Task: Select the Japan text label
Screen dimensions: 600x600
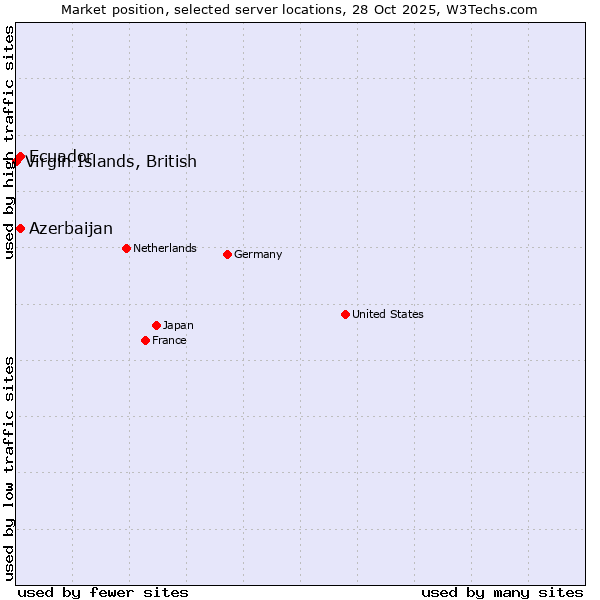Action: tap(178, 325)
